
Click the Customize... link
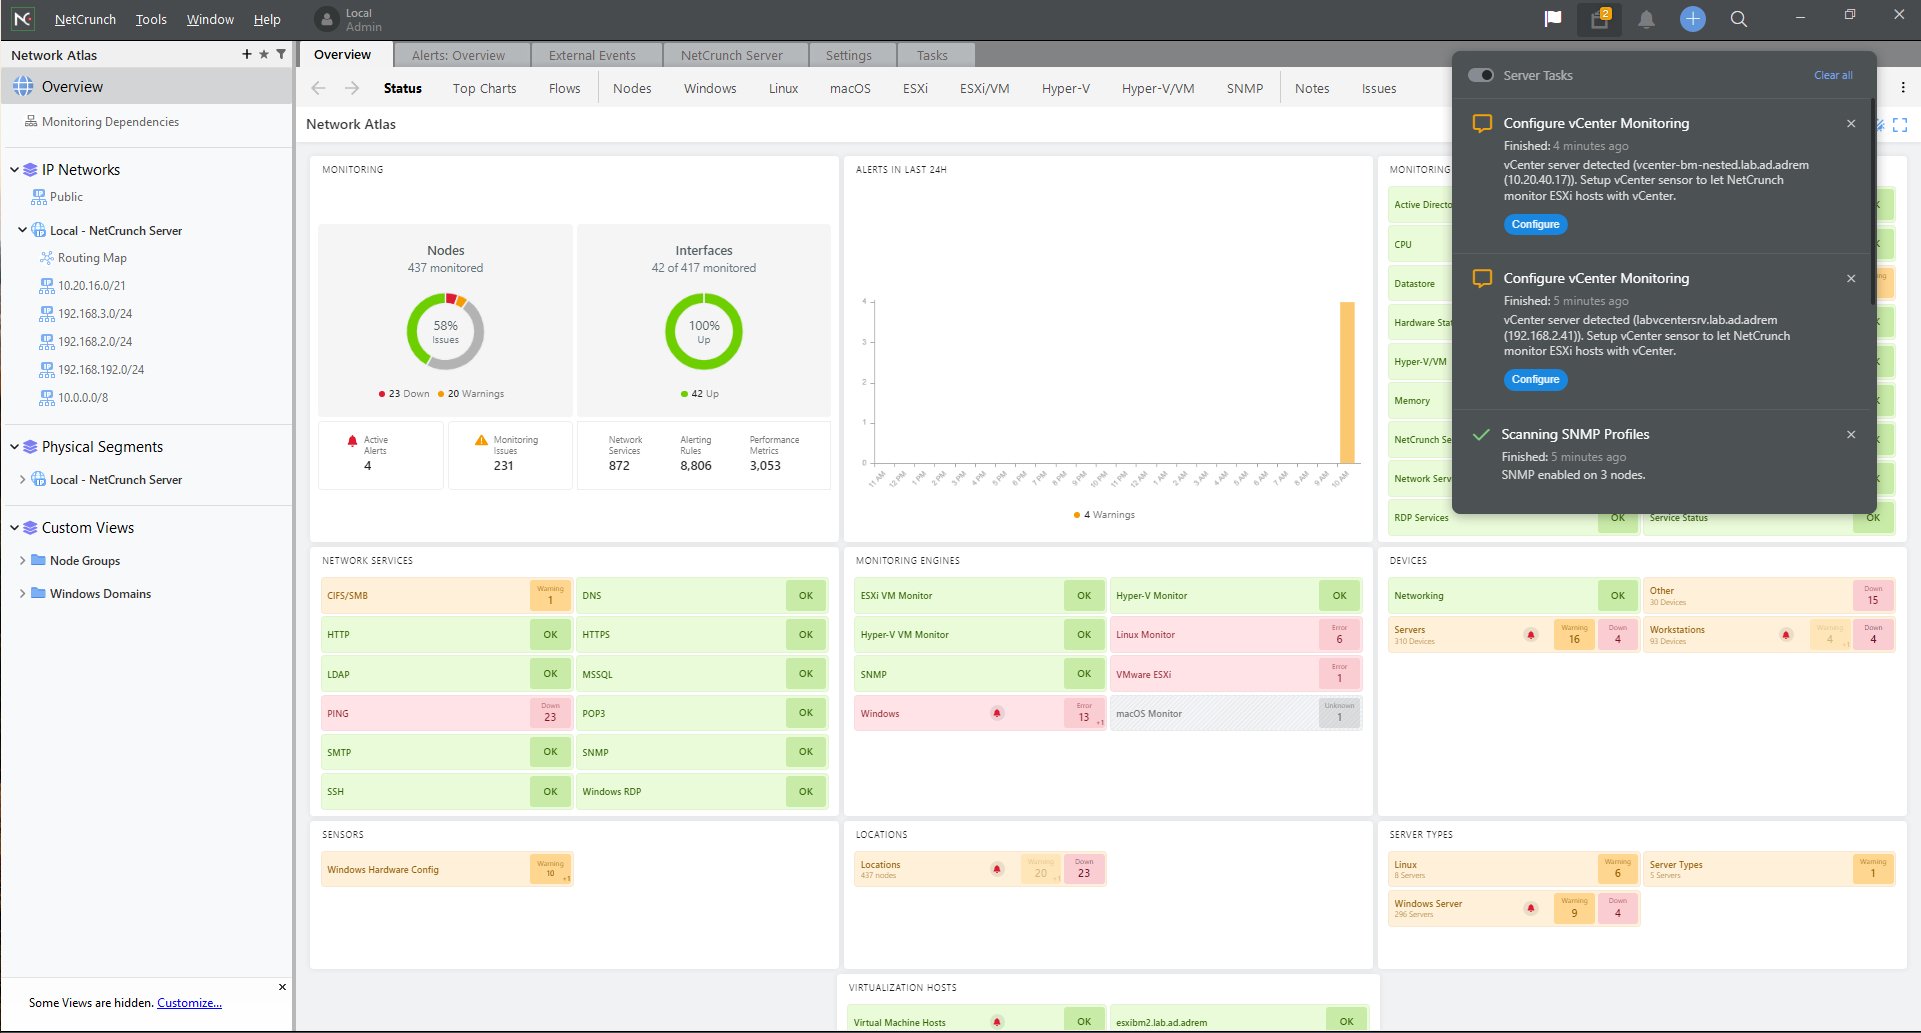point(189,1002)
